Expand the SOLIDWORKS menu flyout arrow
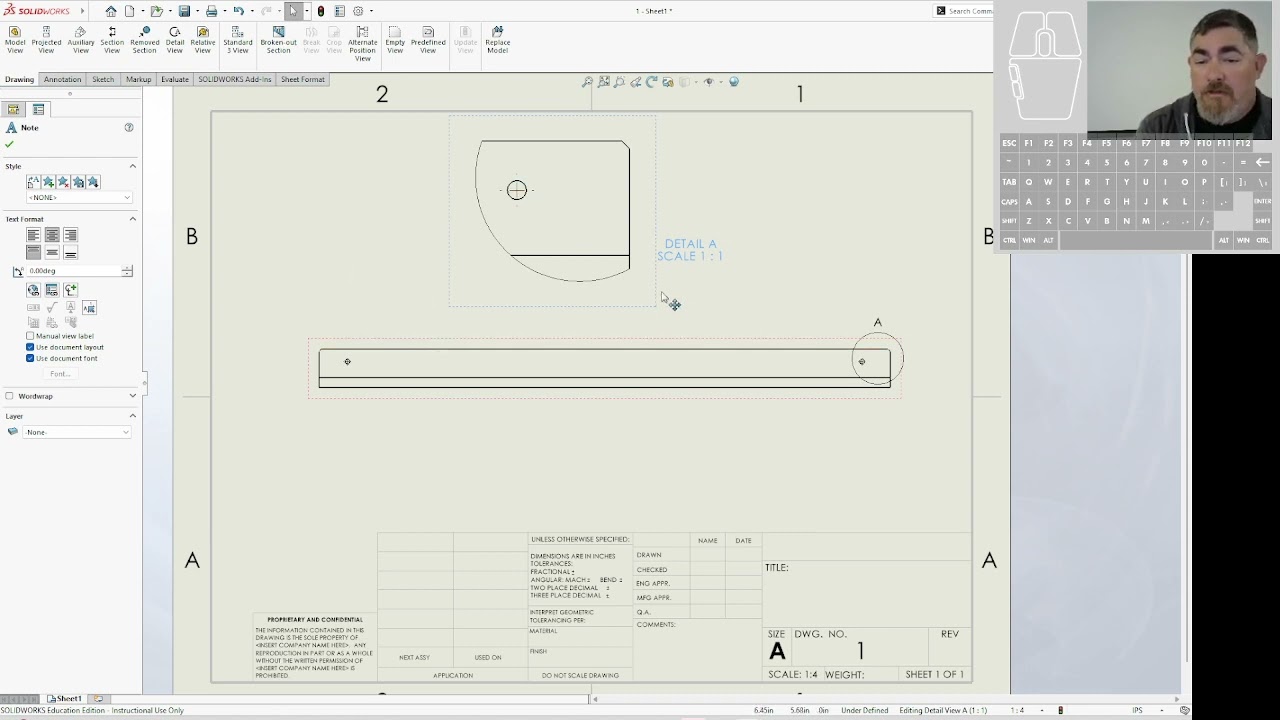Viewport: 1280px width, 720px height. pyautogui.click(x=82, y=11)
